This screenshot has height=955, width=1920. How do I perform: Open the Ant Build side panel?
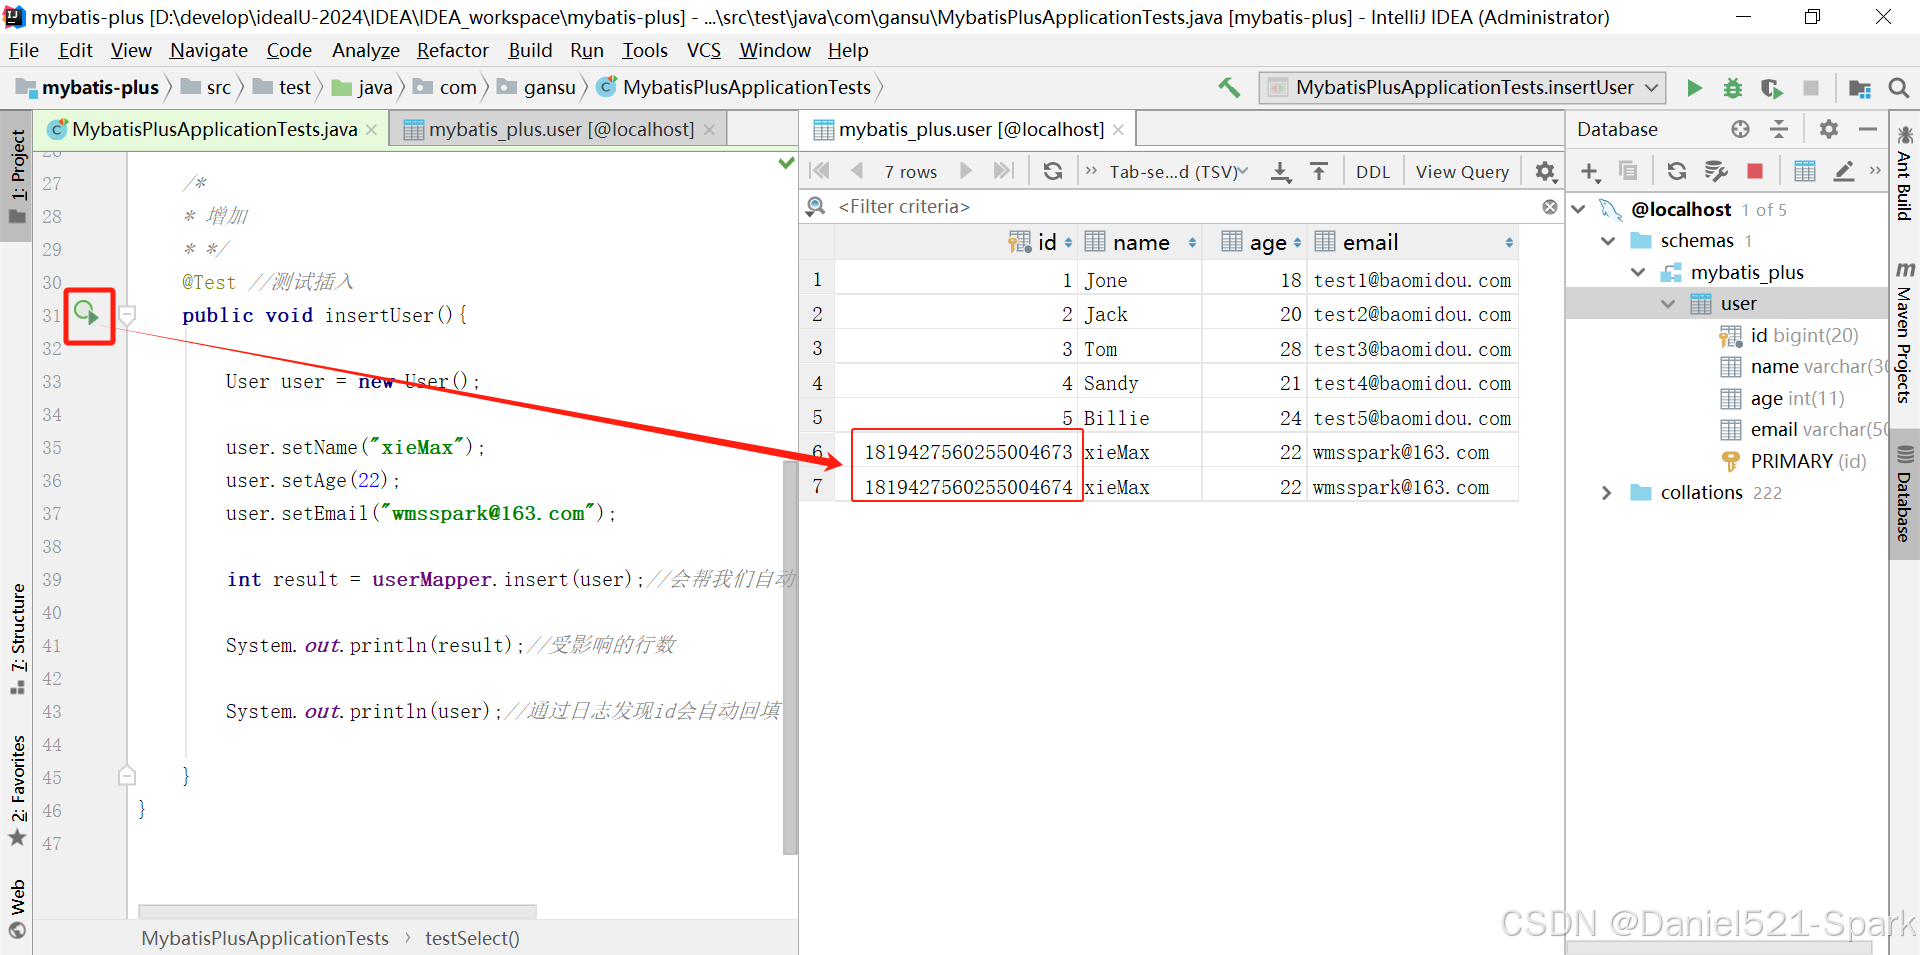pos(1904,173)
